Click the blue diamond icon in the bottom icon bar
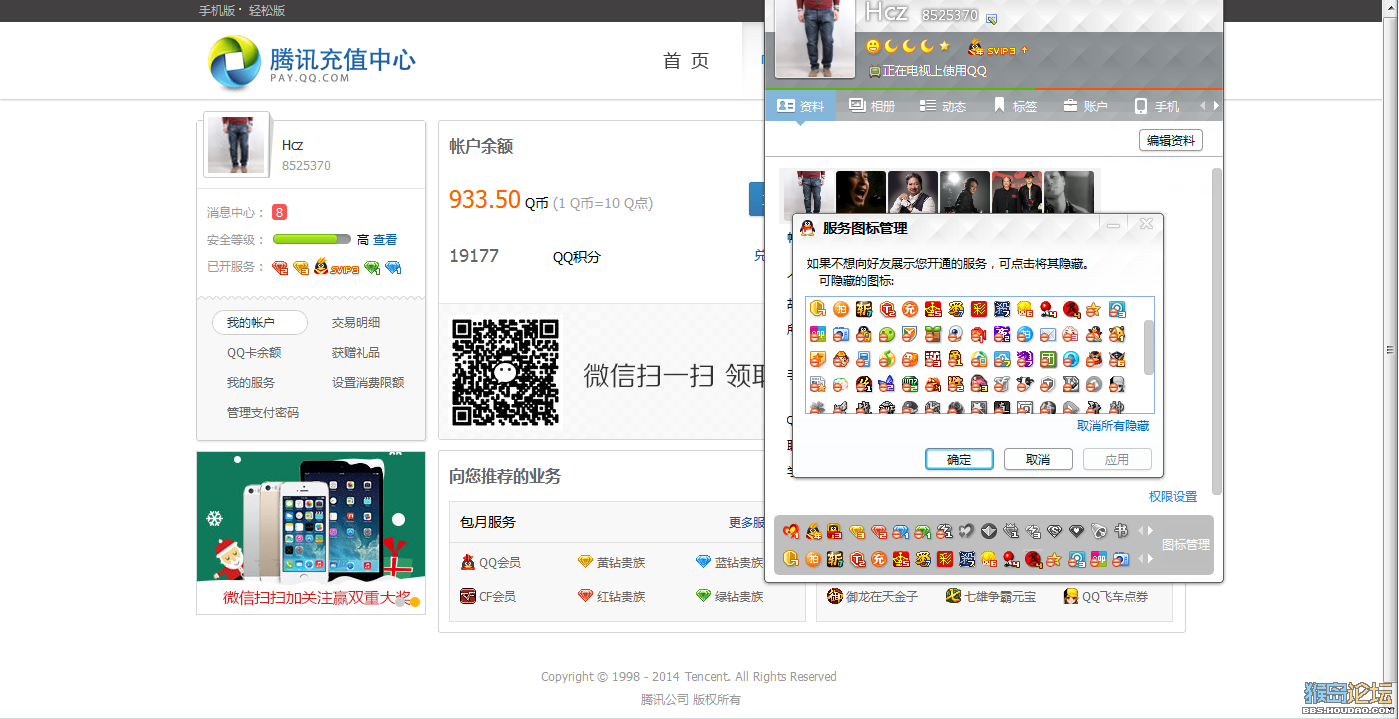Viewport: 1399px width, 719px height. (x=901, y=531)
